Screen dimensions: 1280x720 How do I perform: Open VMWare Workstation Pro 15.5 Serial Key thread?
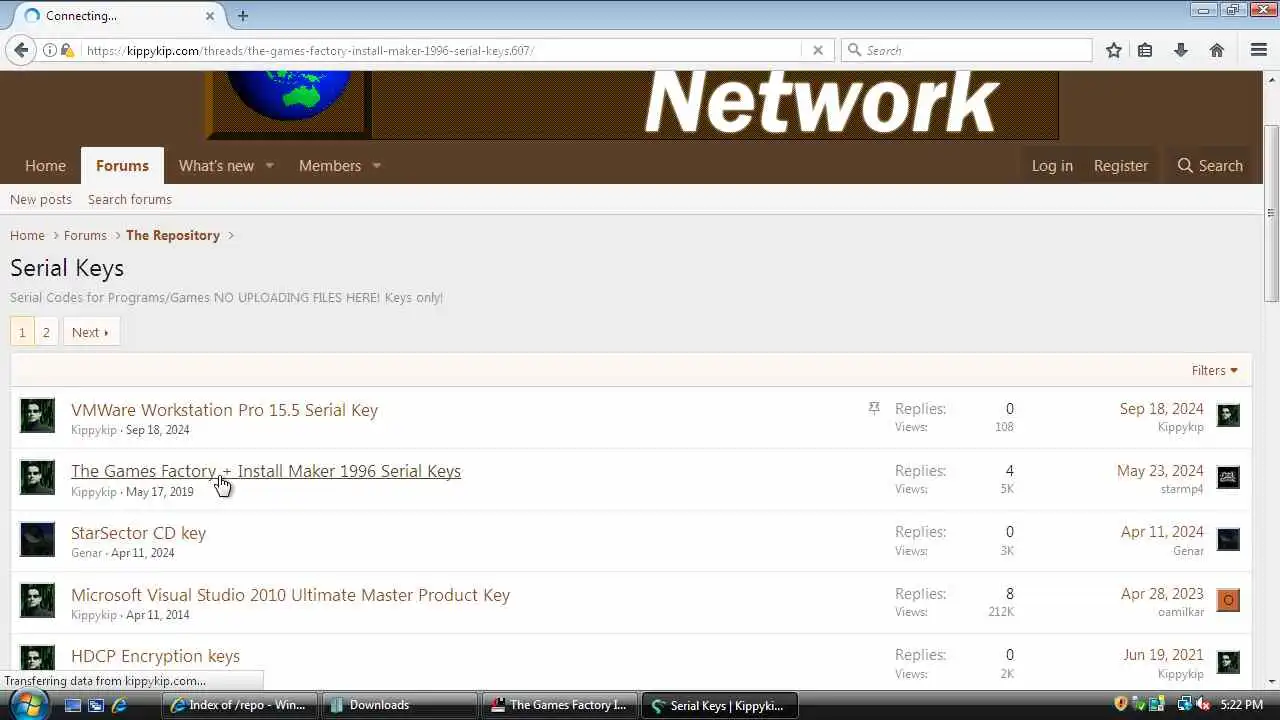tap(224, 410)
